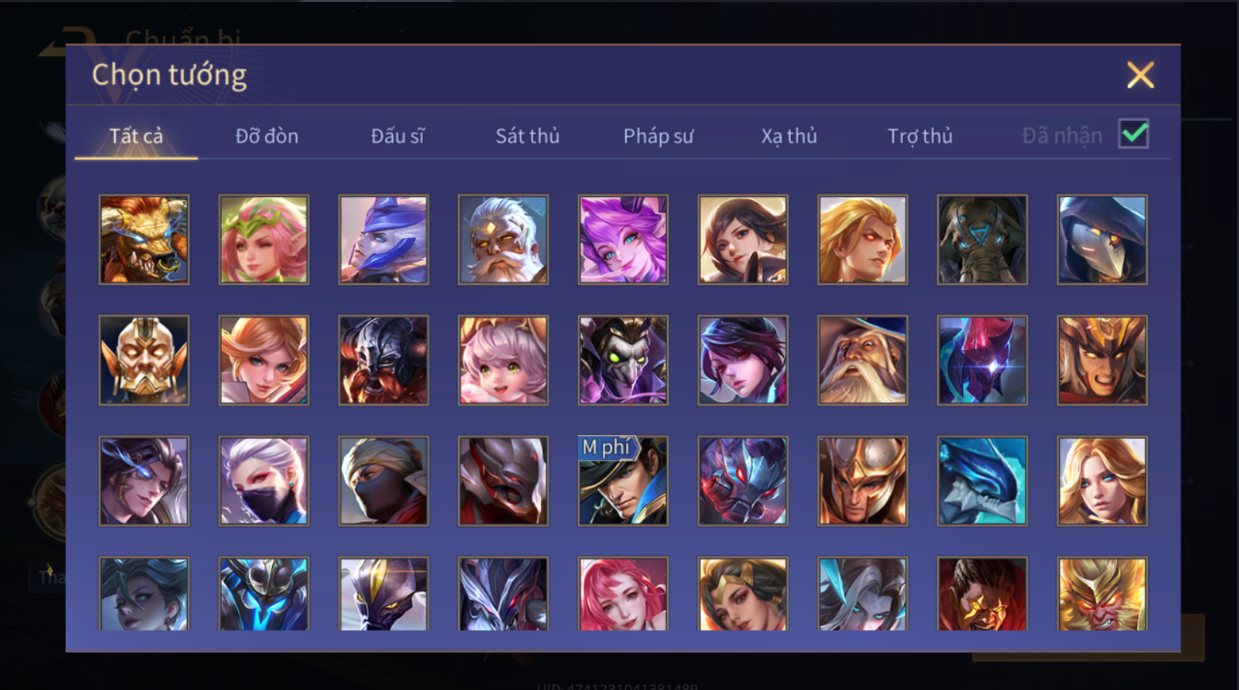1239x690 pixels.
Task: Choose the pink-haired hero with green leaf crown
Action: coord(264,239)
